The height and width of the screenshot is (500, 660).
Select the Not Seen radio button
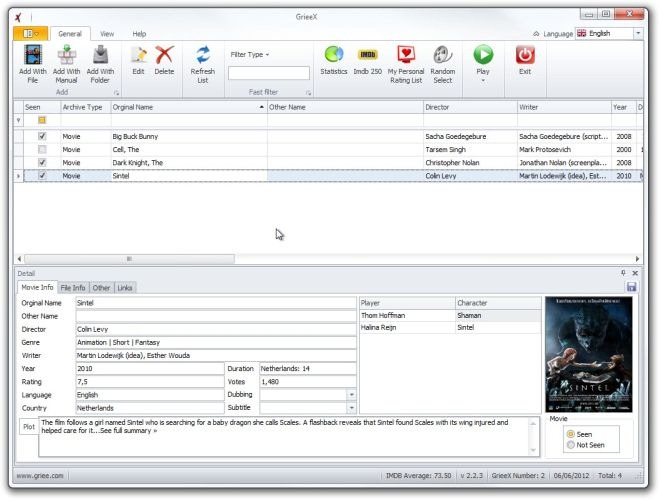[571, 445]
